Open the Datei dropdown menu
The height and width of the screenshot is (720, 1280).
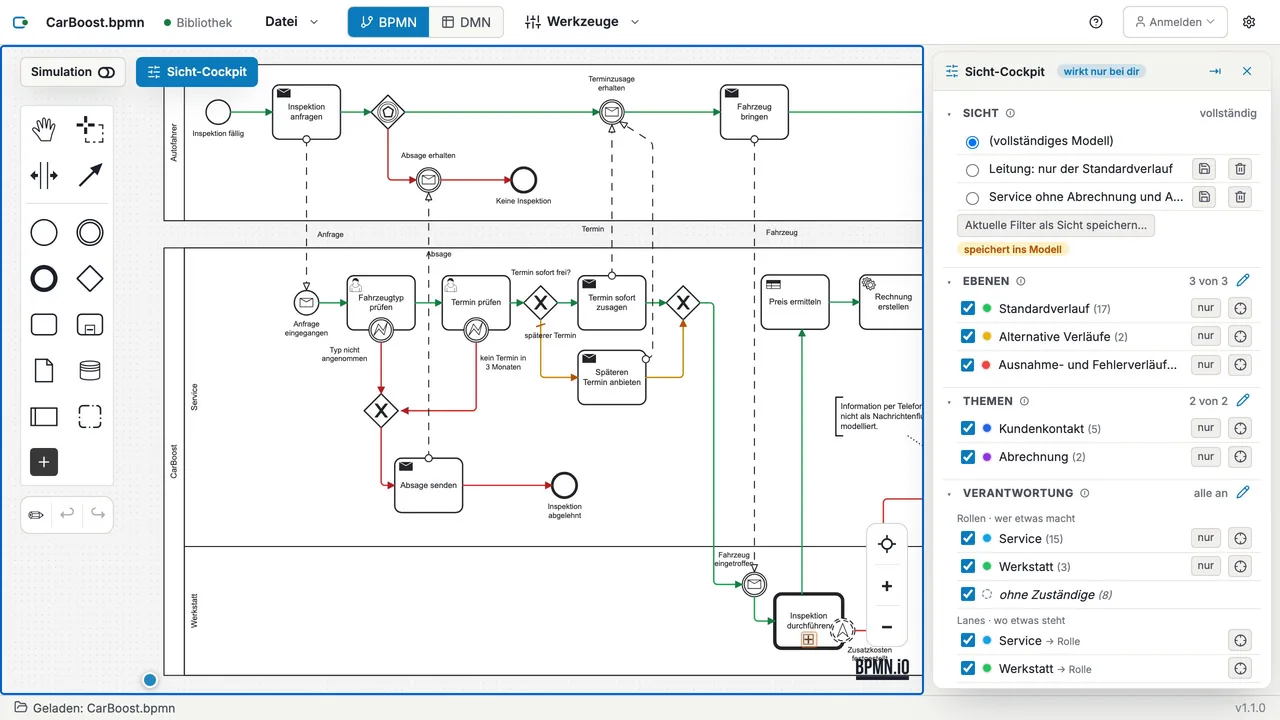tap(292, 22)
